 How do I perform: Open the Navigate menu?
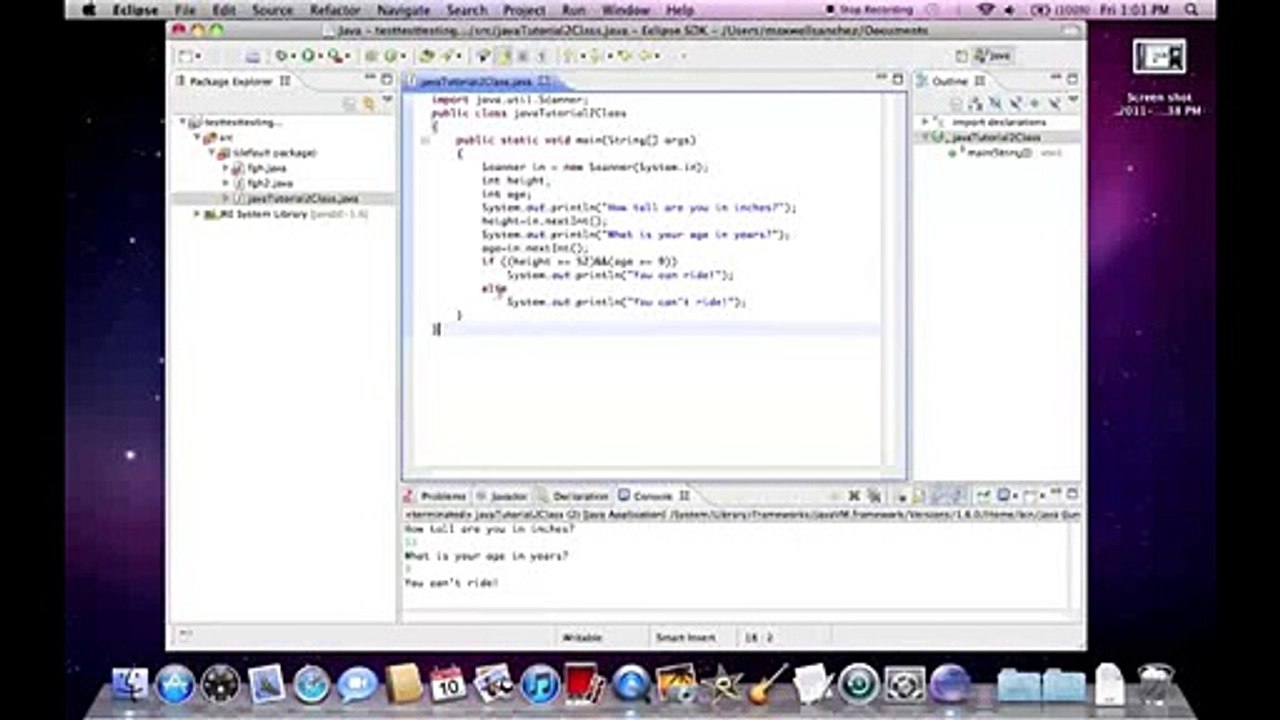[x=403, y=10]
